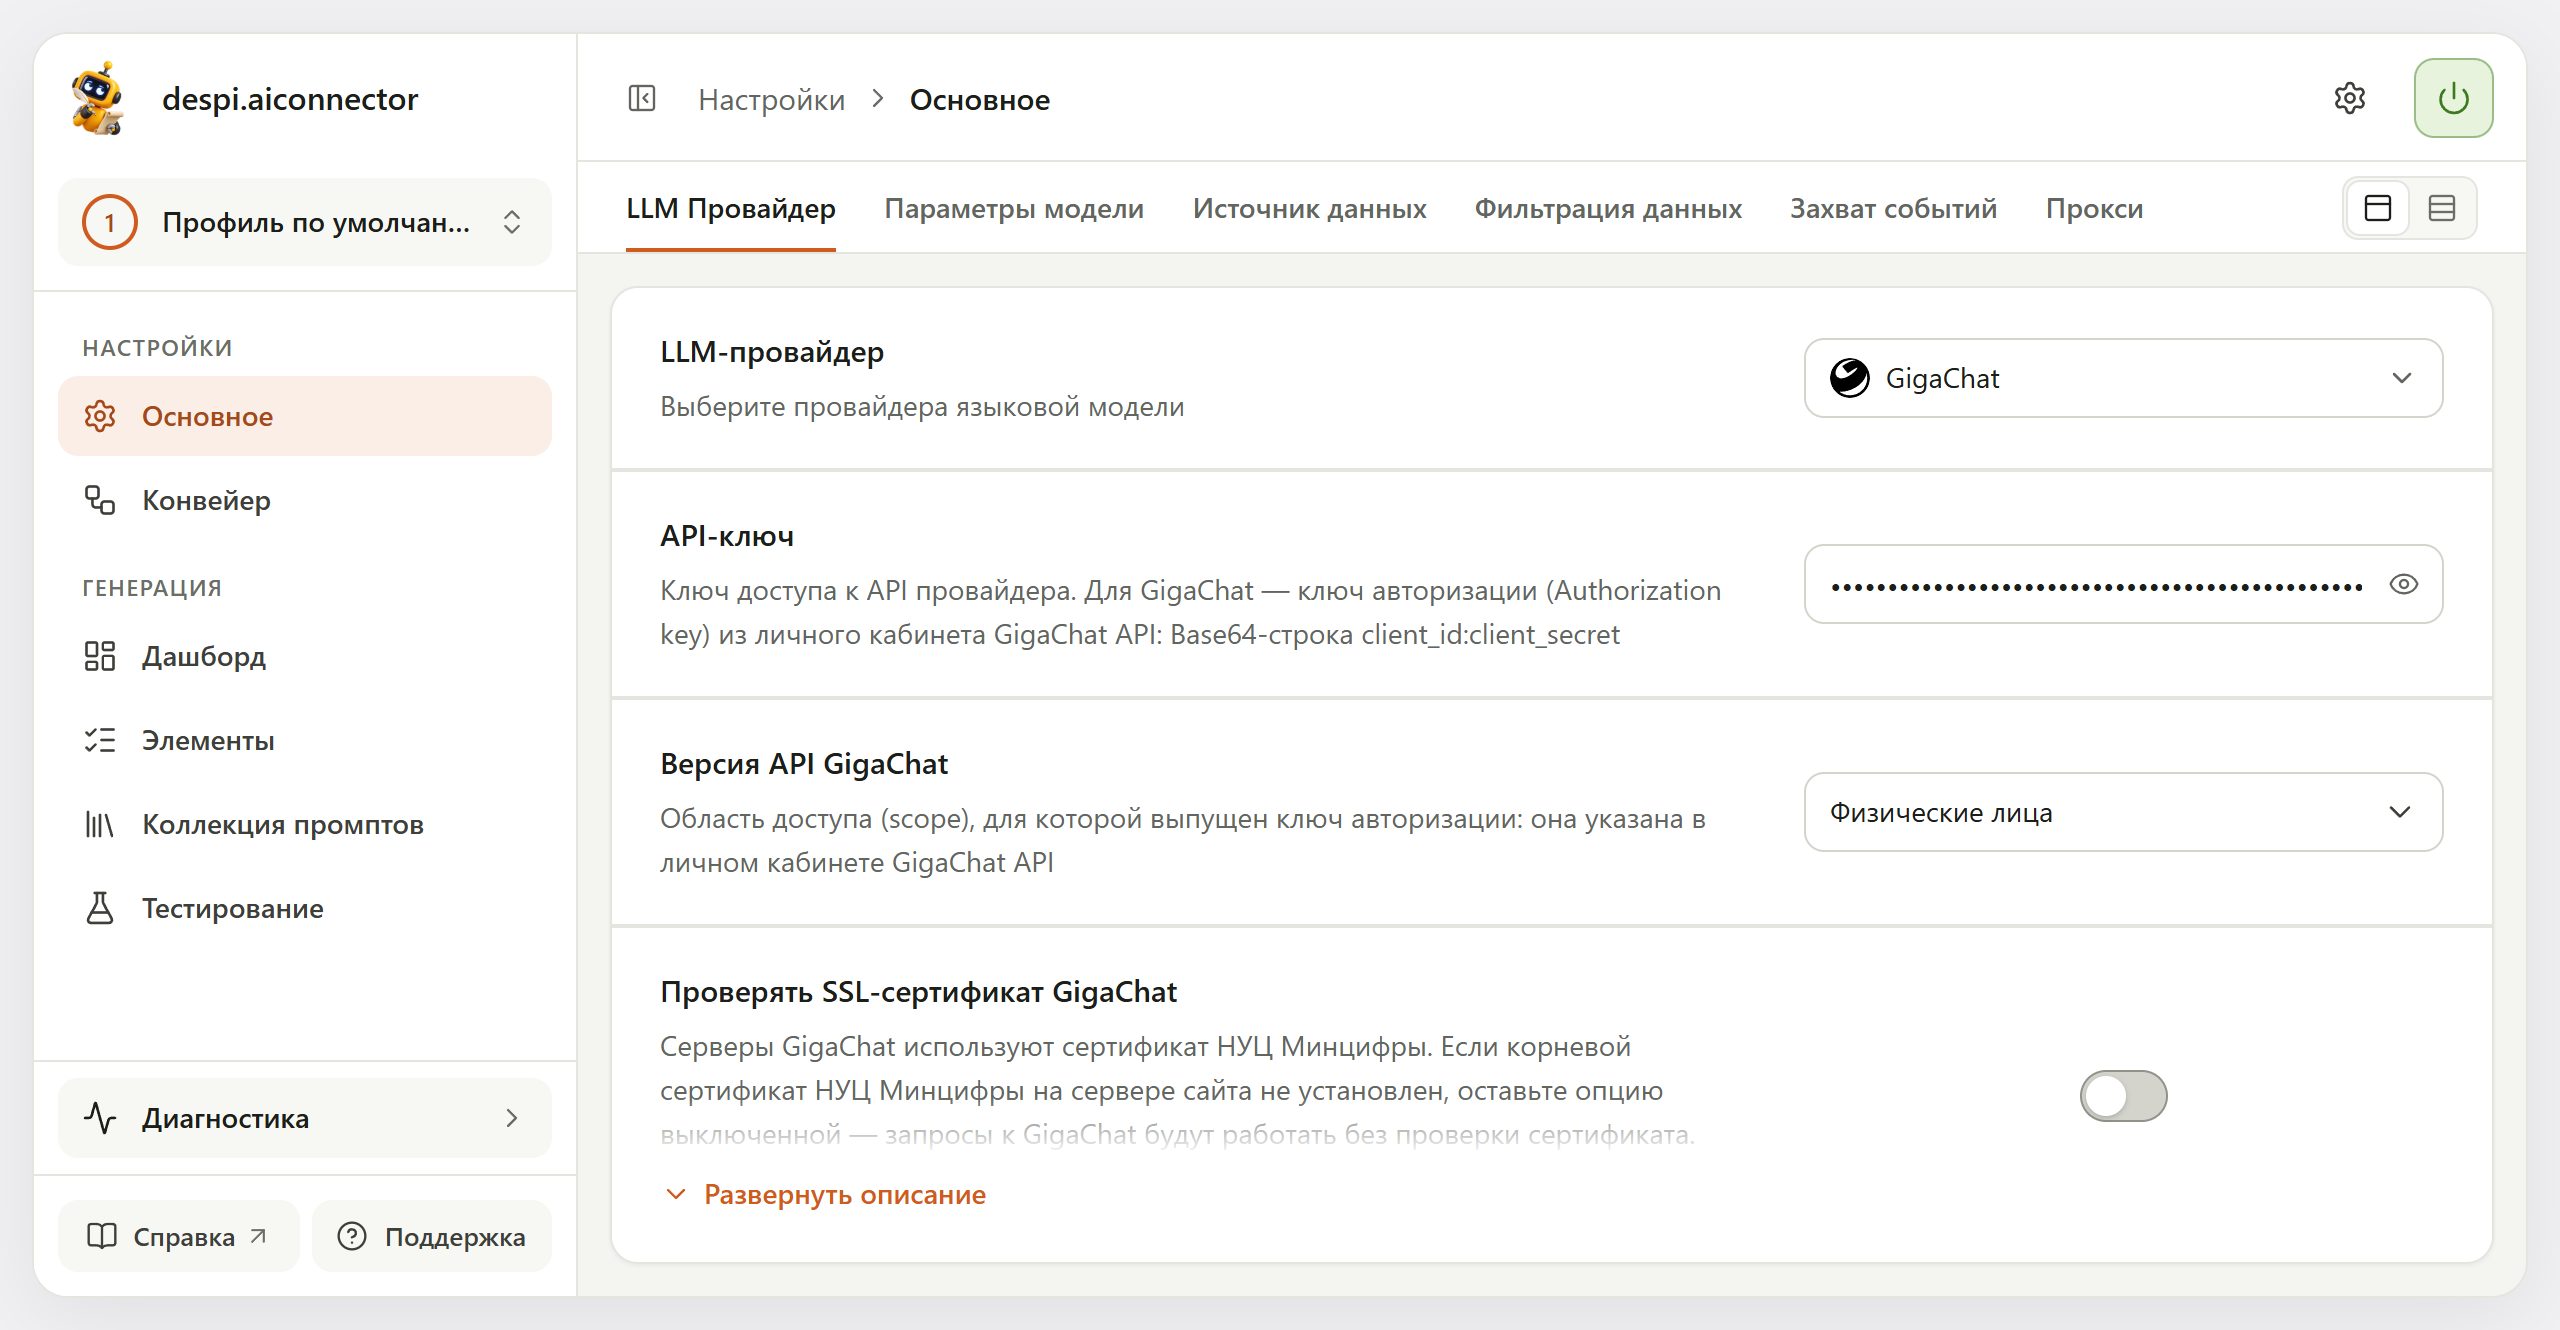This screenshot has width=2560, height=1330.
Task: Collapse the sidebar panel icon
Action: point(641,99)
